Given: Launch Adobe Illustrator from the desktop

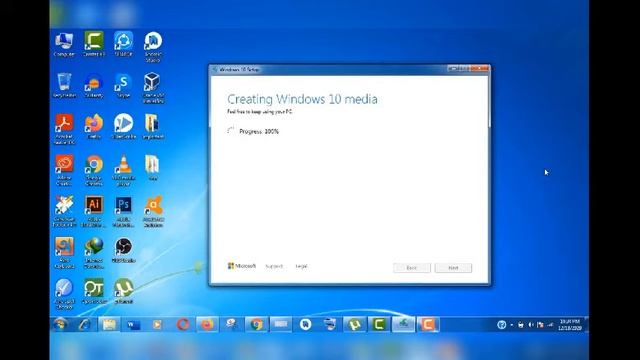Looking at the screenshot, I should (94, 211).
